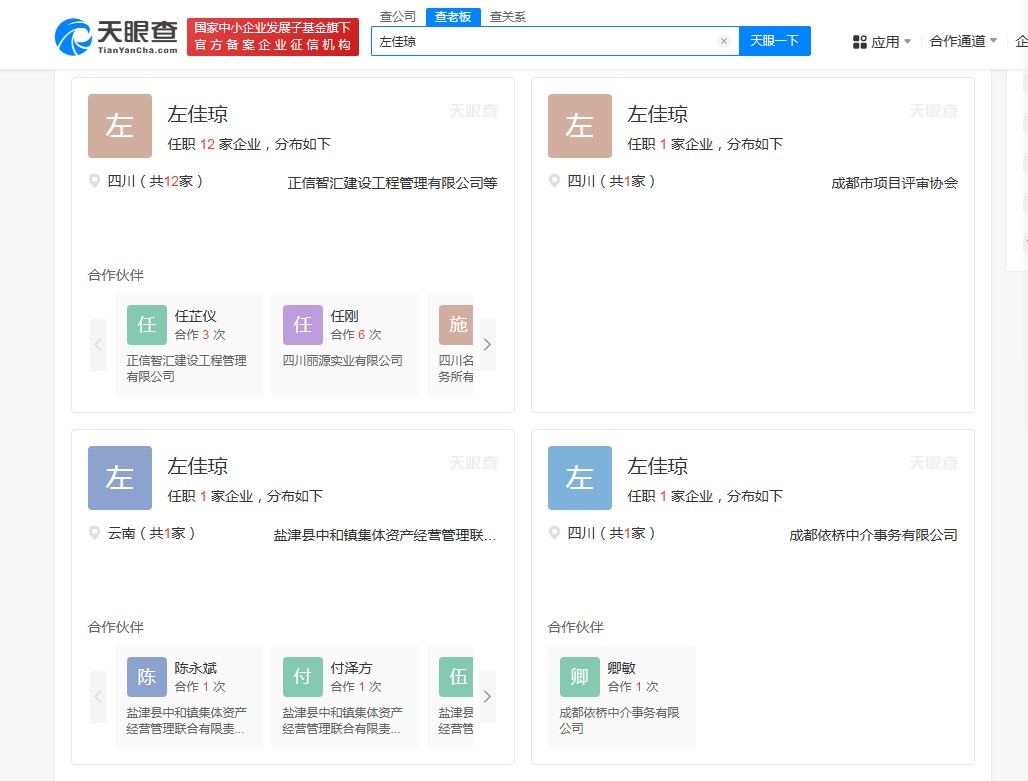
Task: Open 正信智汇建设工程管理有限公司等 company link
Action: pos(392,183)
